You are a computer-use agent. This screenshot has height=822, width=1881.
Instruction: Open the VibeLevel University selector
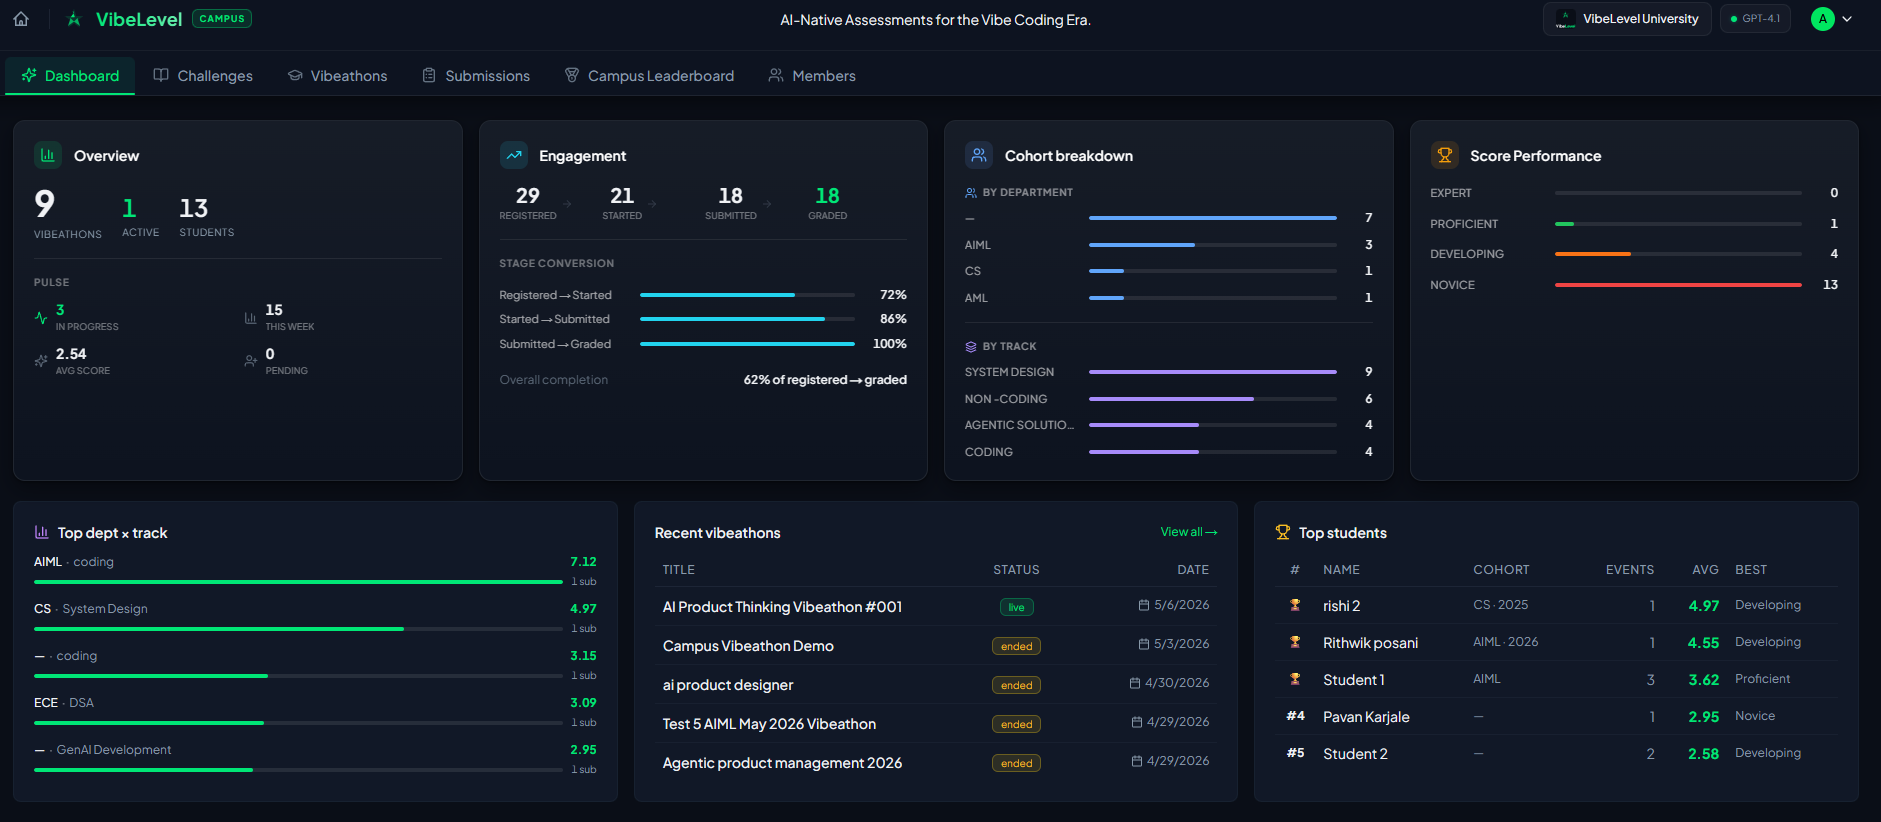(x=1627, y=19)
